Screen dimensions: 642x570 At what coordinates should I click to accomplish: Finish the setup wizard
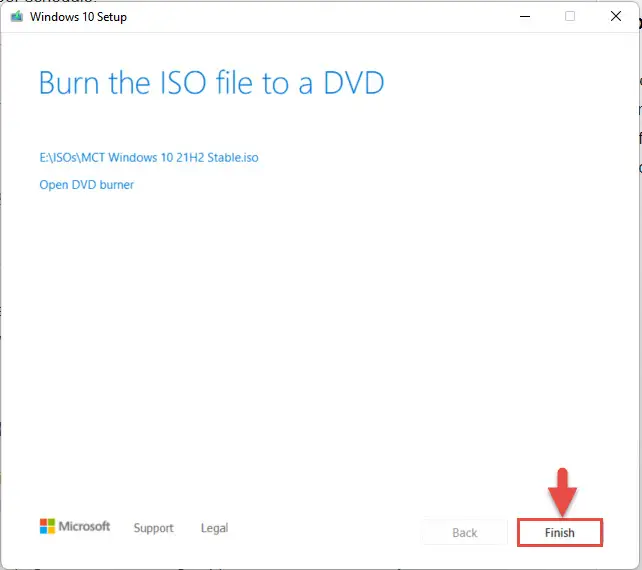coord(560,532)
